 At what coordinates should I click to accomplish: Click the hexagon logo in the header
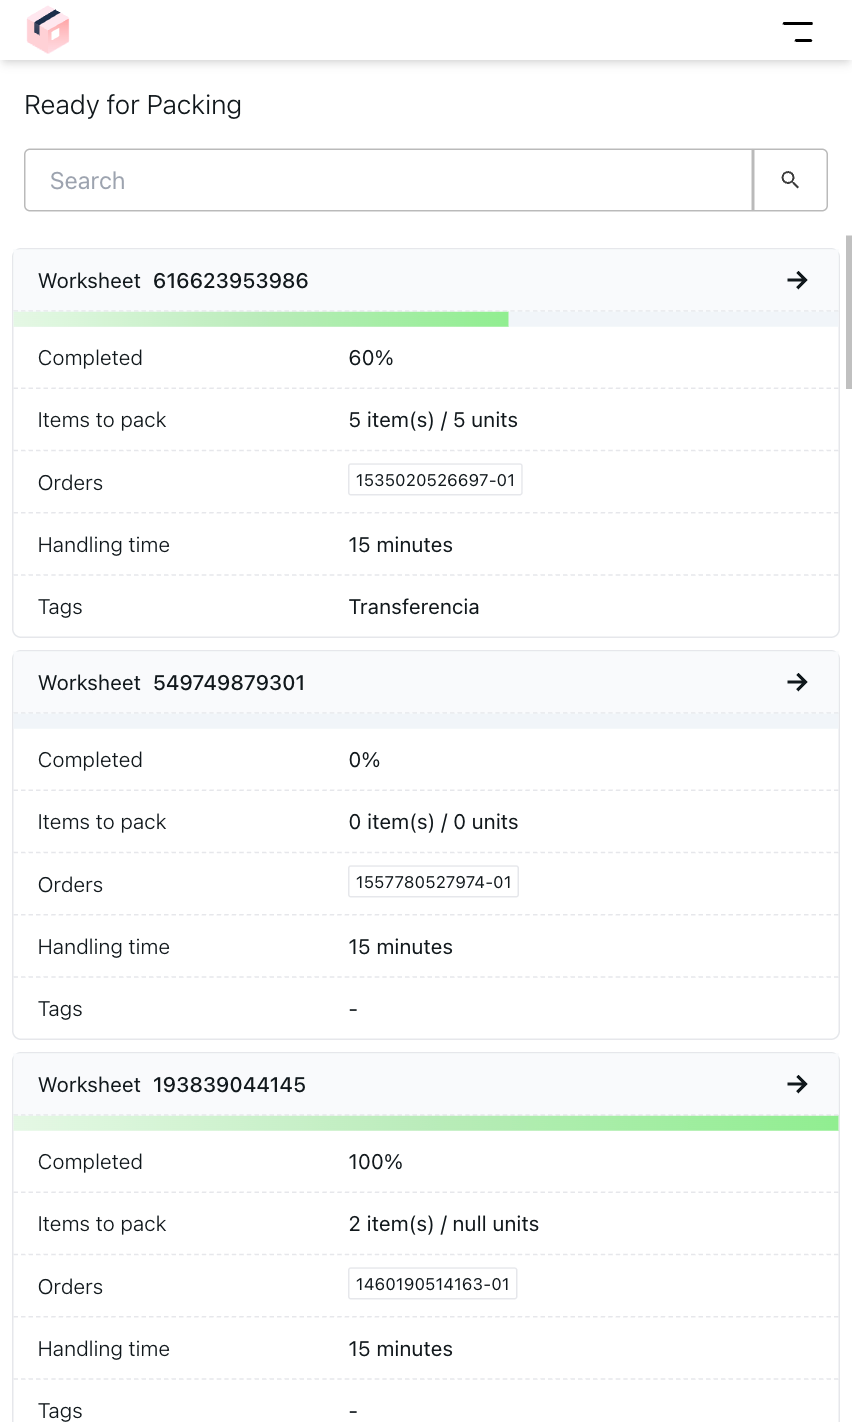pos(47,30)
